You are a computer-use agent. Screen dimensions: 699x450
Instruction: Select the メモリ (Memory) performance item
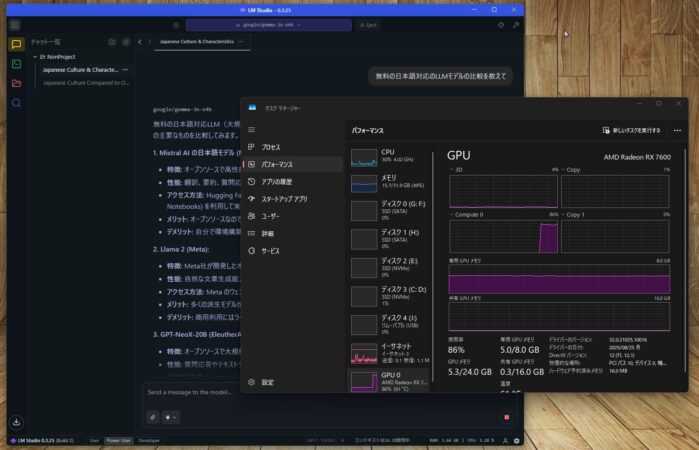[388, 182]
